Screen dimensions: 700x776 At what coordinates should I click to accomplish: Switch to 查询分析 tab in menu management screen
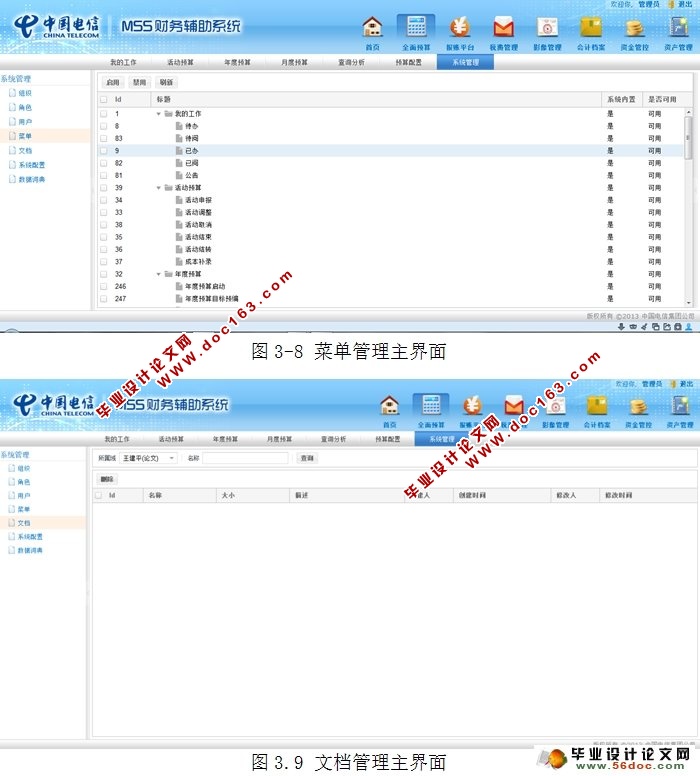point(351,62)
